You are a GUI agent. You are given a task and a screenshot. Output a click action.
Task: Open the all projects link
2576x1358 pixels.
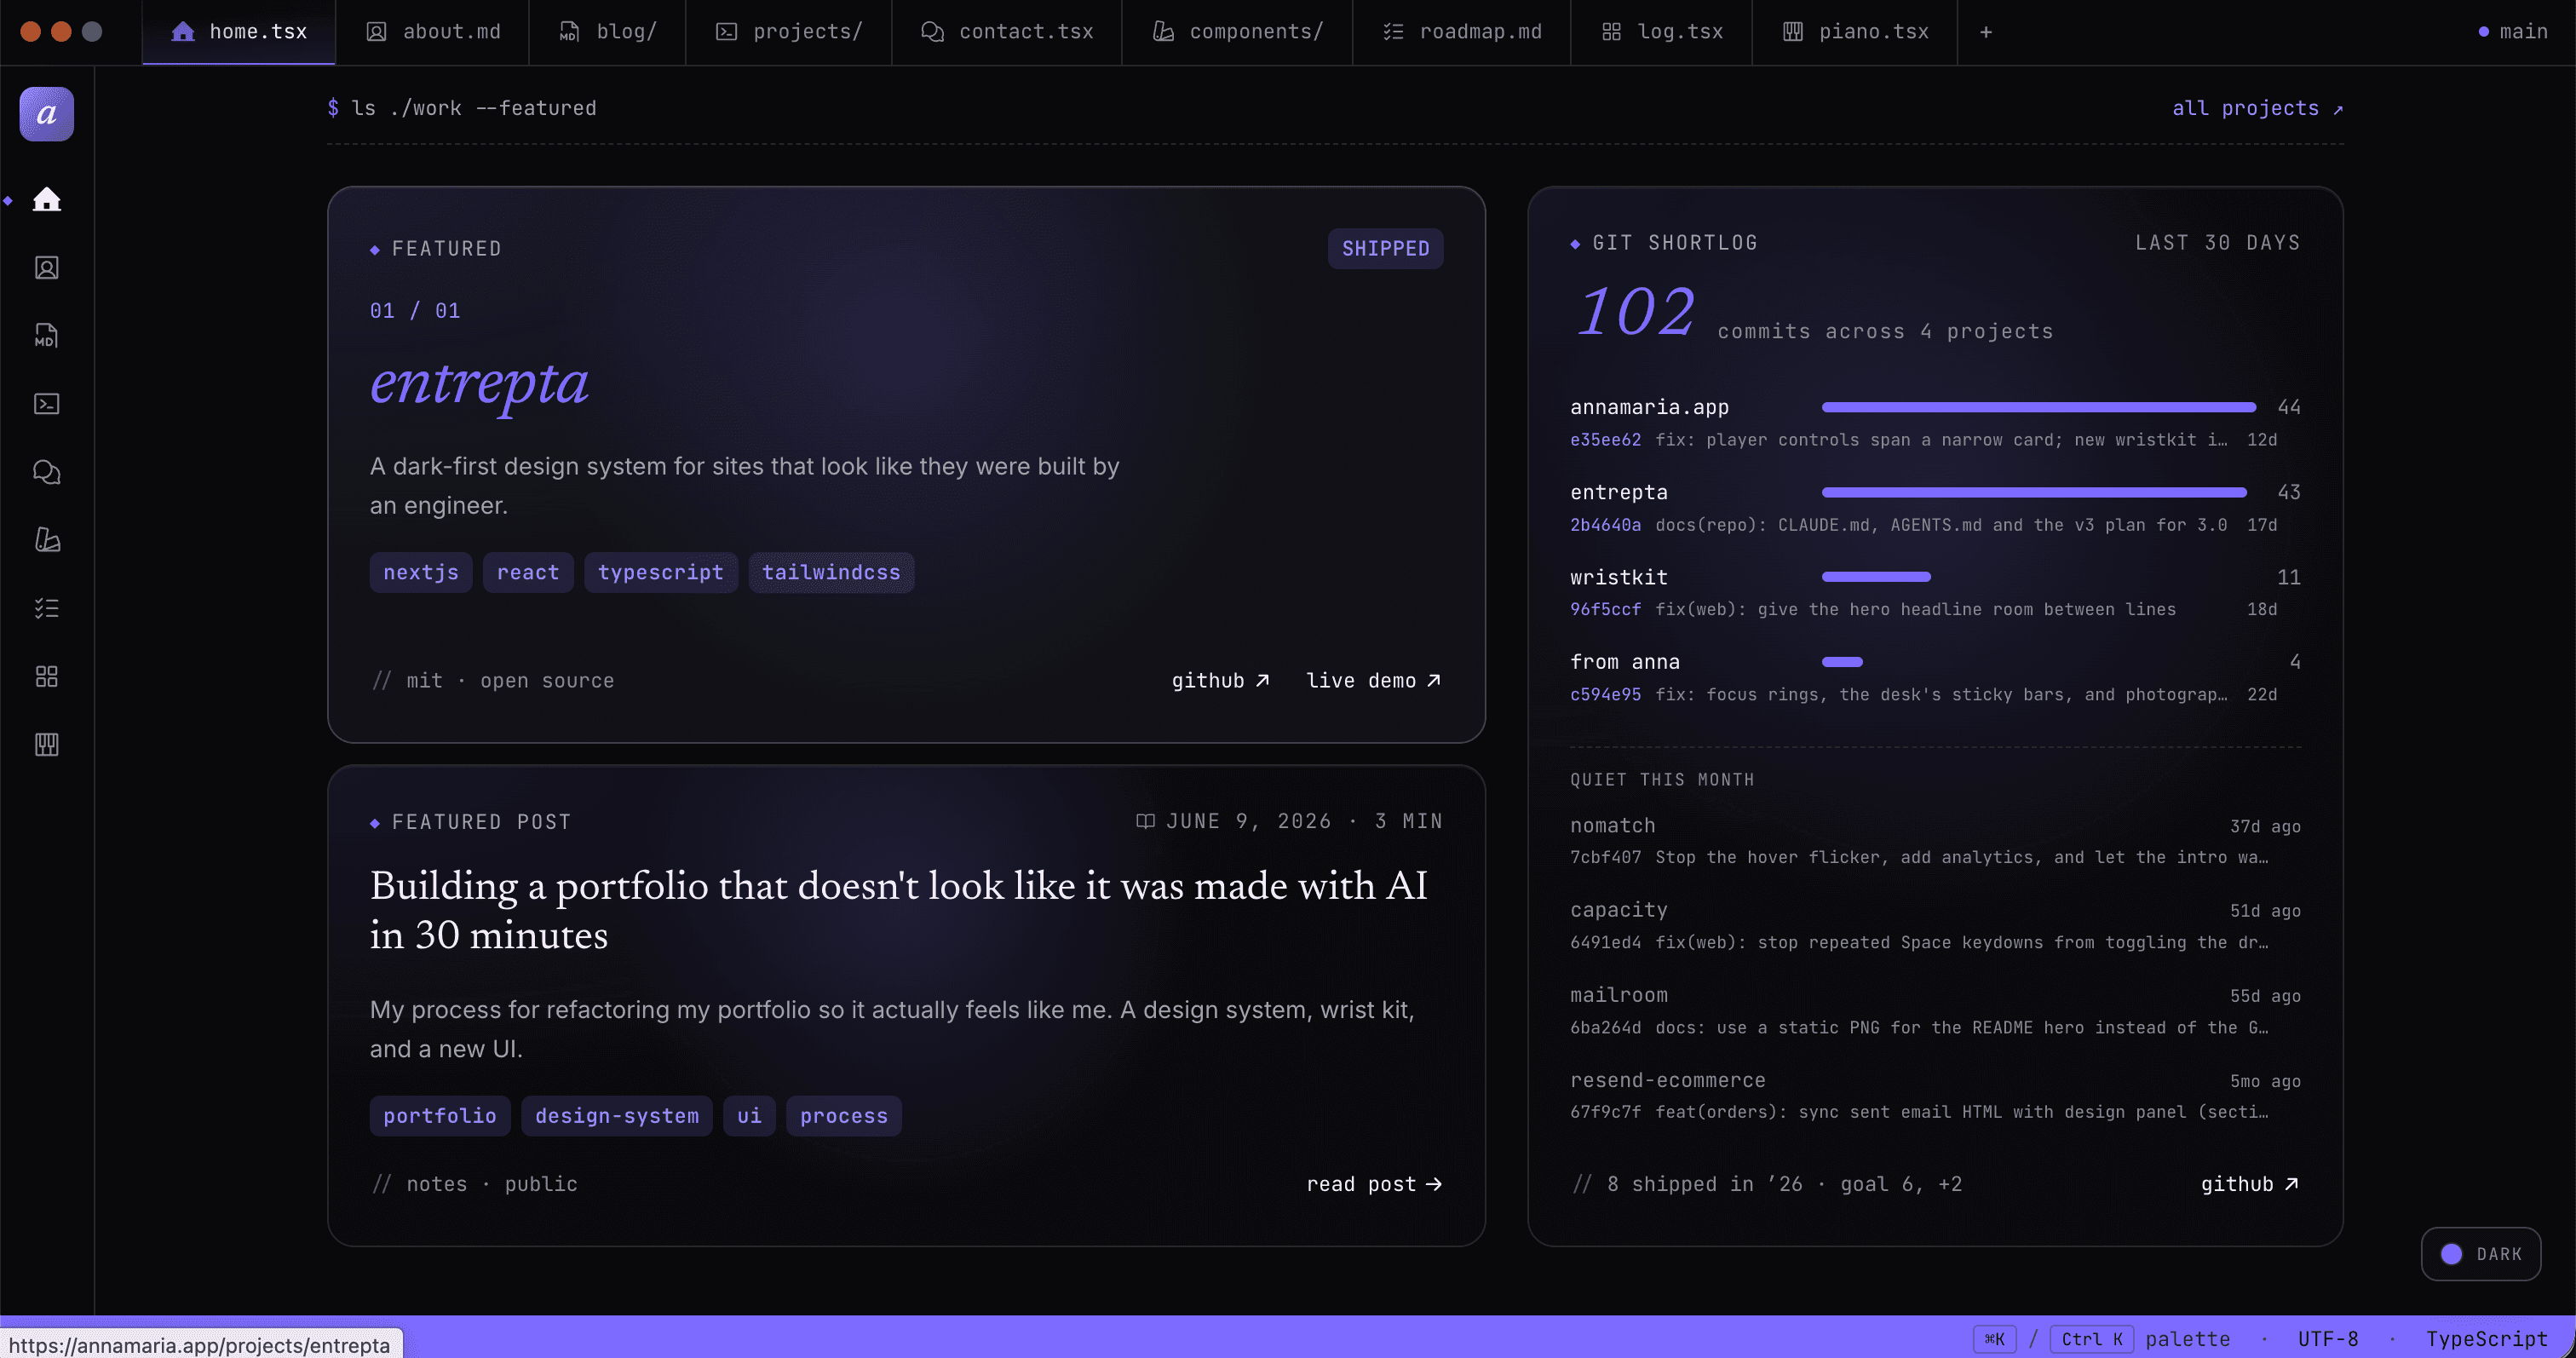click(x=2257, y=108)
